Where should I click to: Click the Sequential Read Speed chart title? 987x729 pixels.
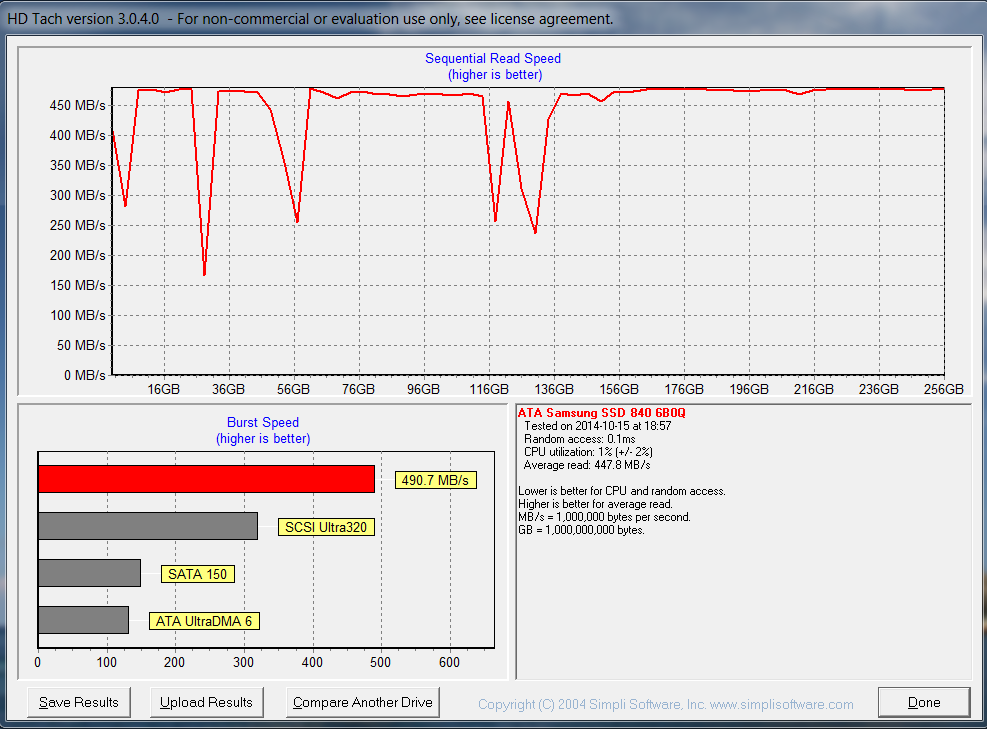[x=493, y=59]
